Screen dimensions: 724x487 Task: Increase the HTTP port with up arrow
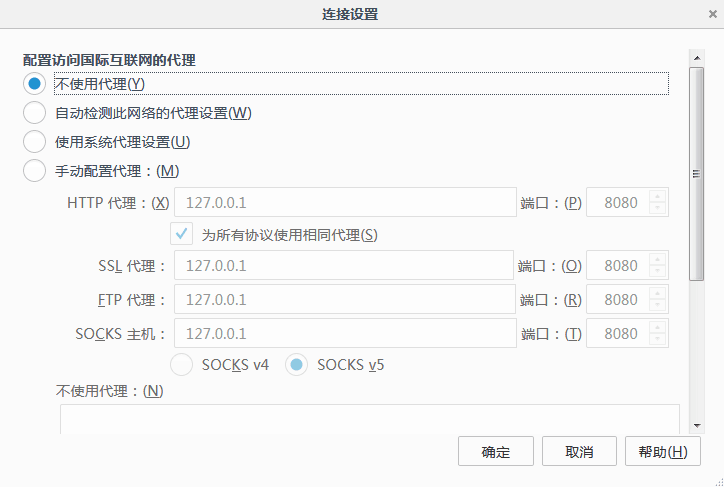pos(657,196)
